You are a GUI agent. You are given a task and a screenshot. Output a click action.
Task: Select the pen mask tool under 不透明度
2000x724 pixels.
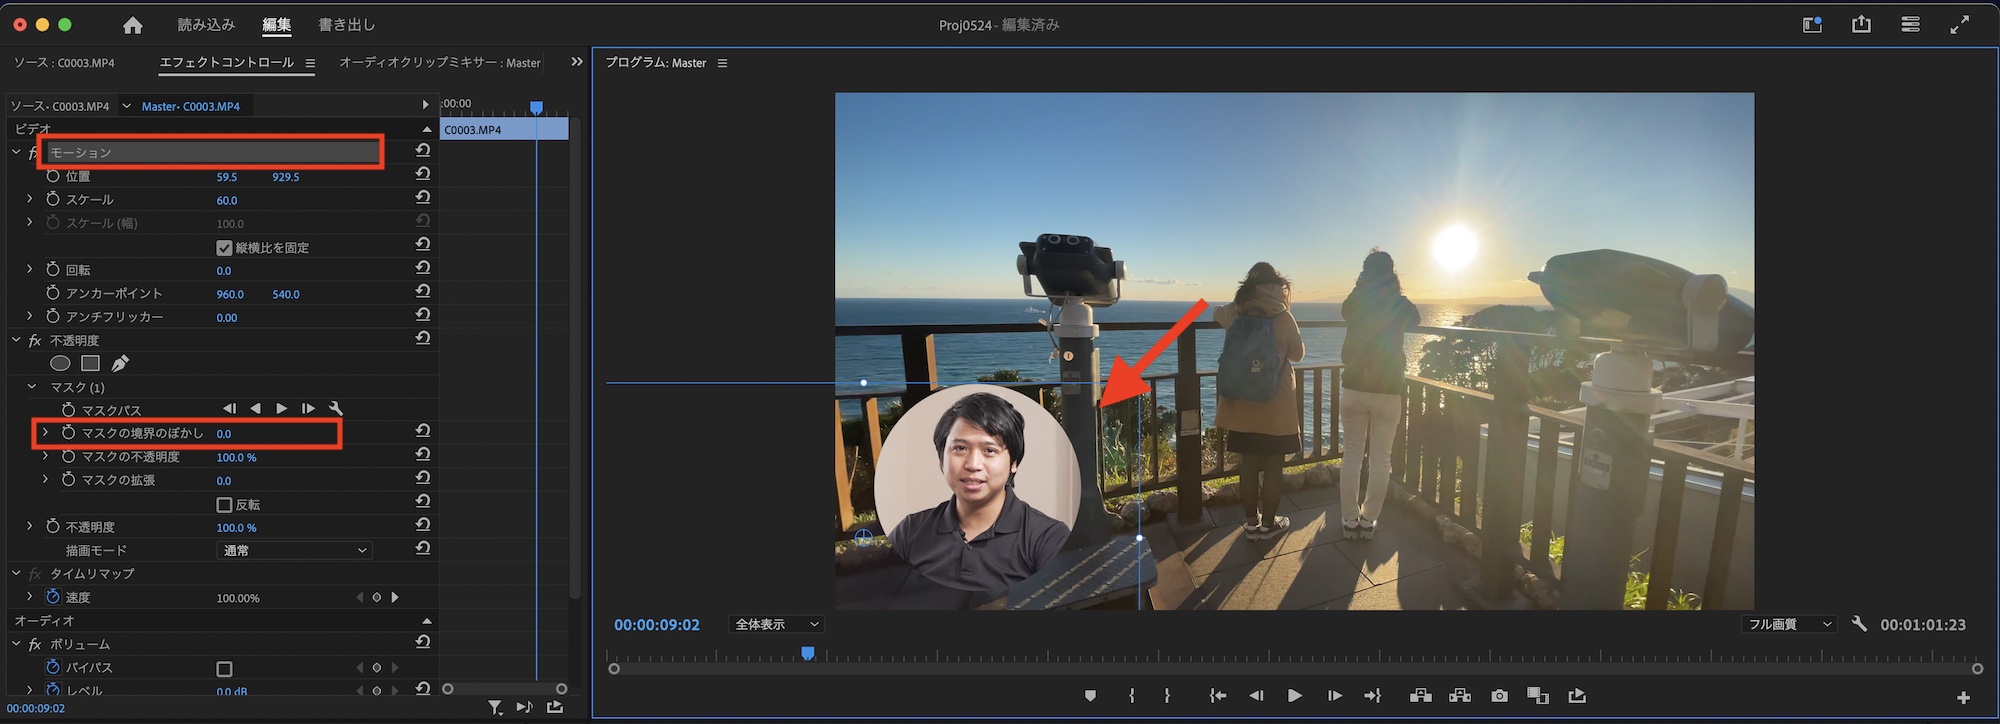click(120, 364)
